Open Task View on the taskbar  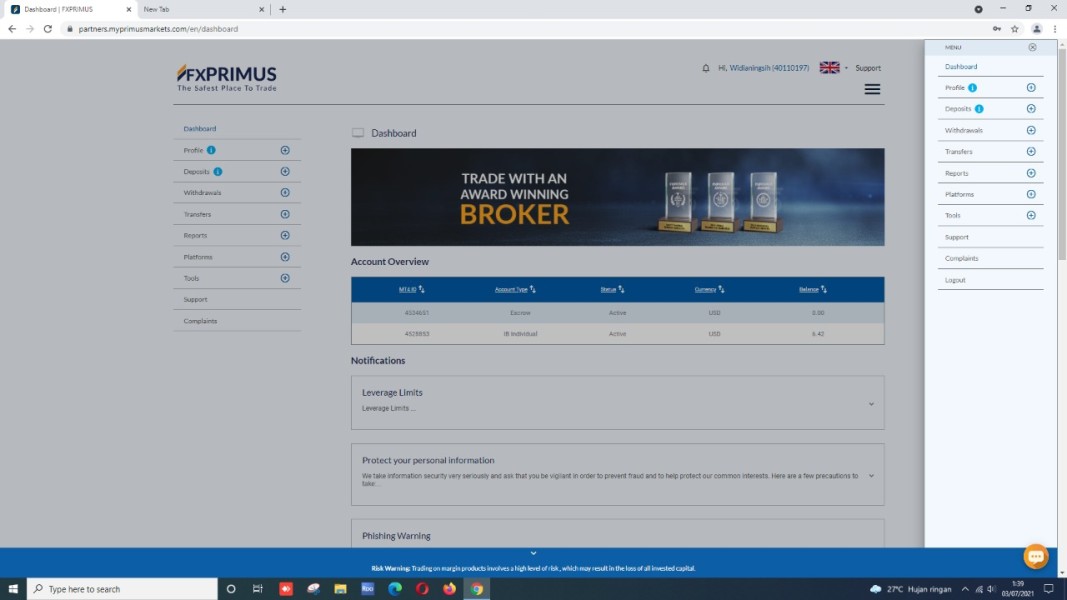point(257,589)
